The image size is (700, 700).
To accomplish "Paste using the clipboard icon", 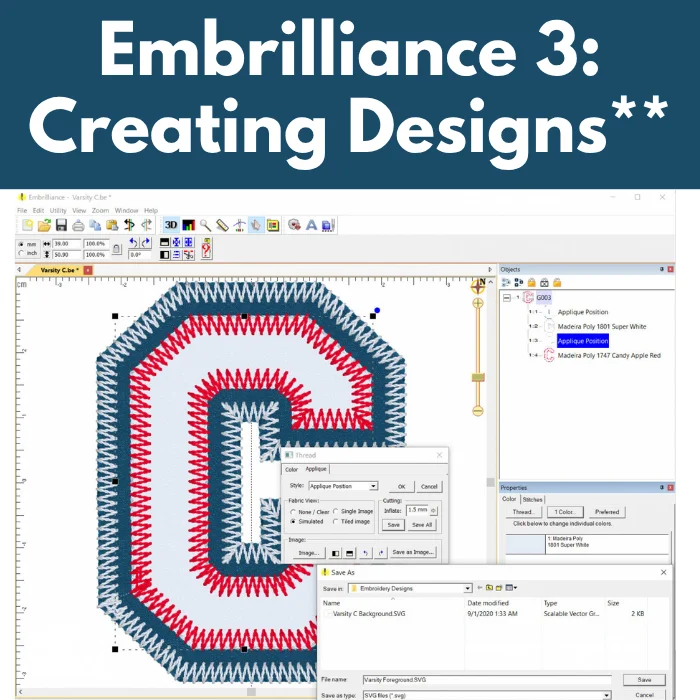I will pyautogui.click(x=112, y=225).
